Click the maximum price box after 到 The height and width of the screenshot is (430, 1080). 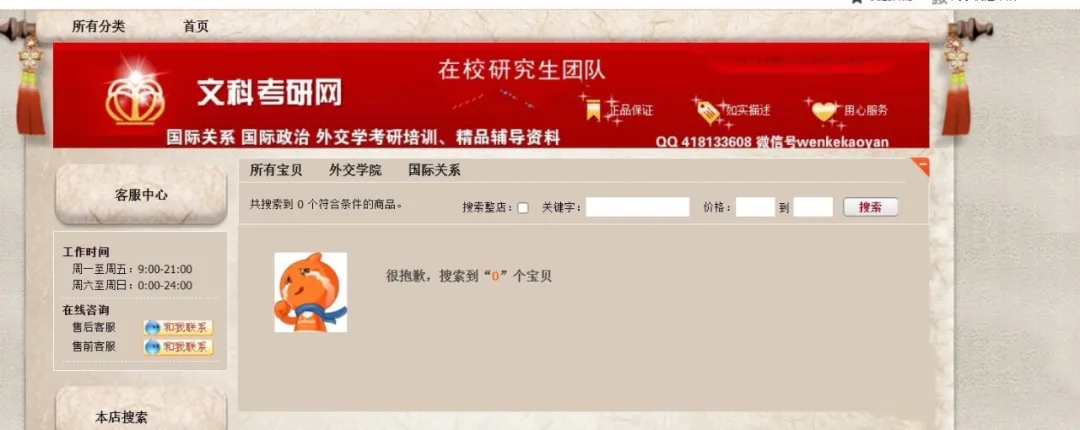coord(813,207)
